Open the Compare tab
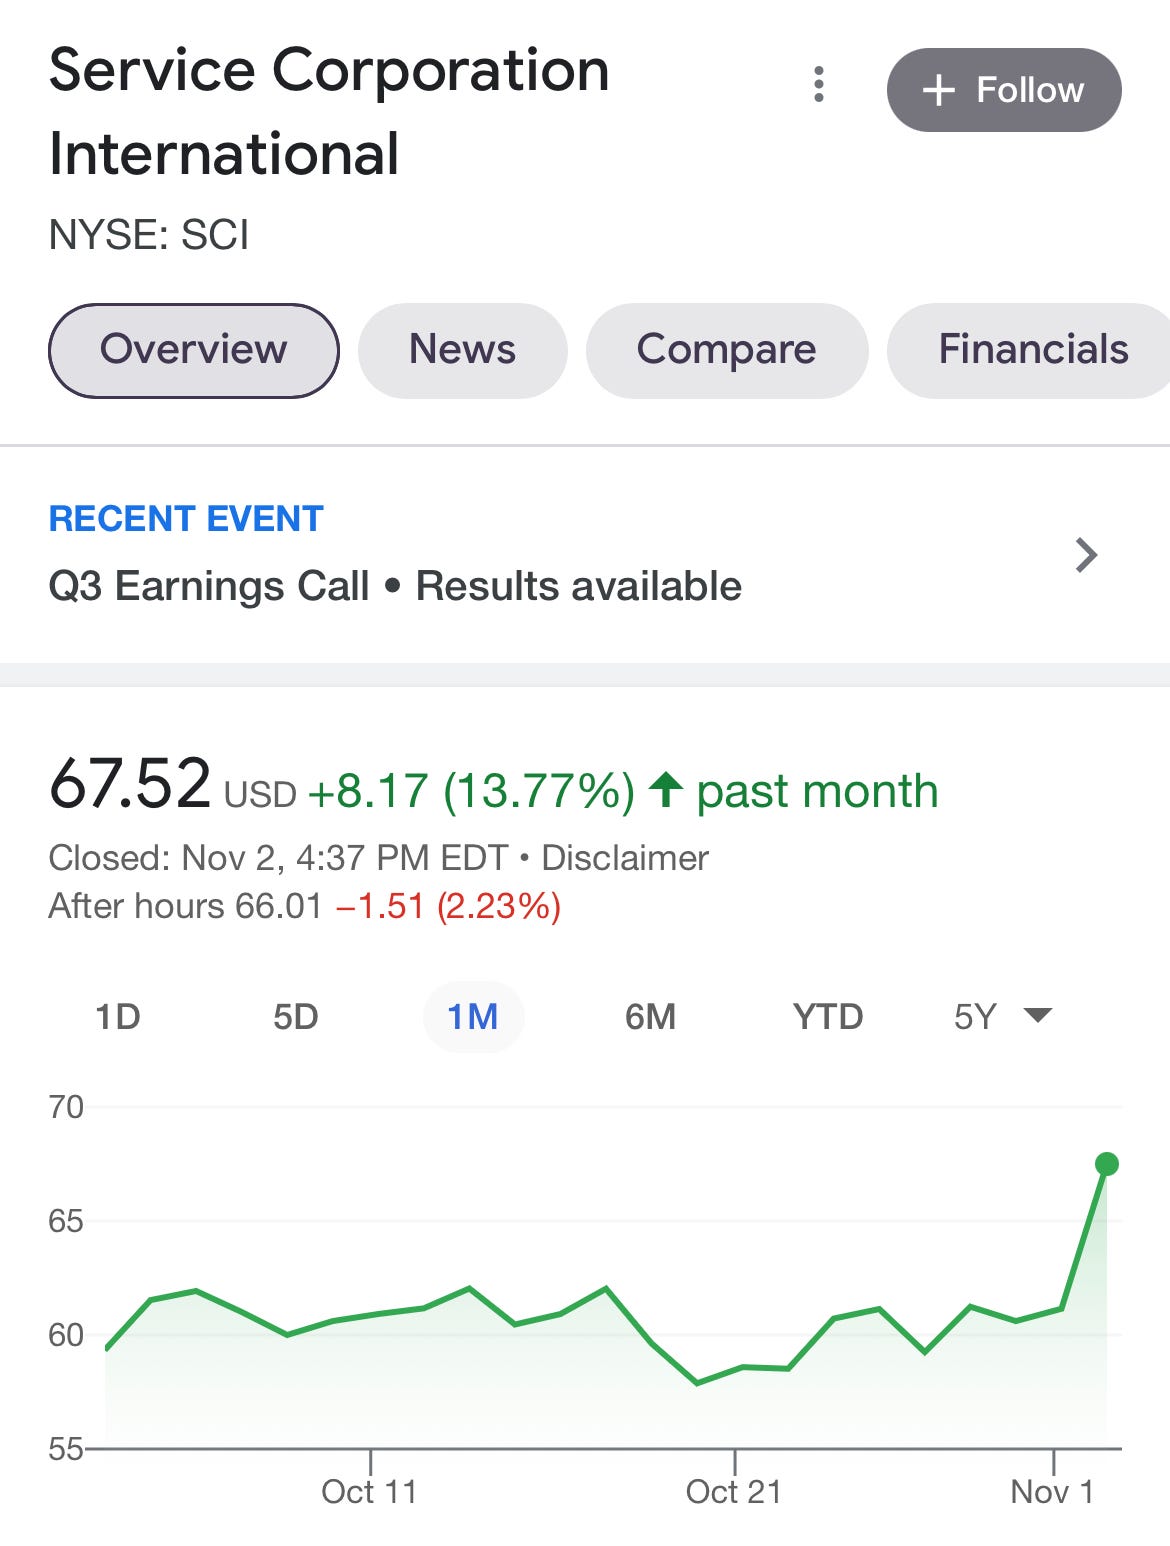 [726, 350]
